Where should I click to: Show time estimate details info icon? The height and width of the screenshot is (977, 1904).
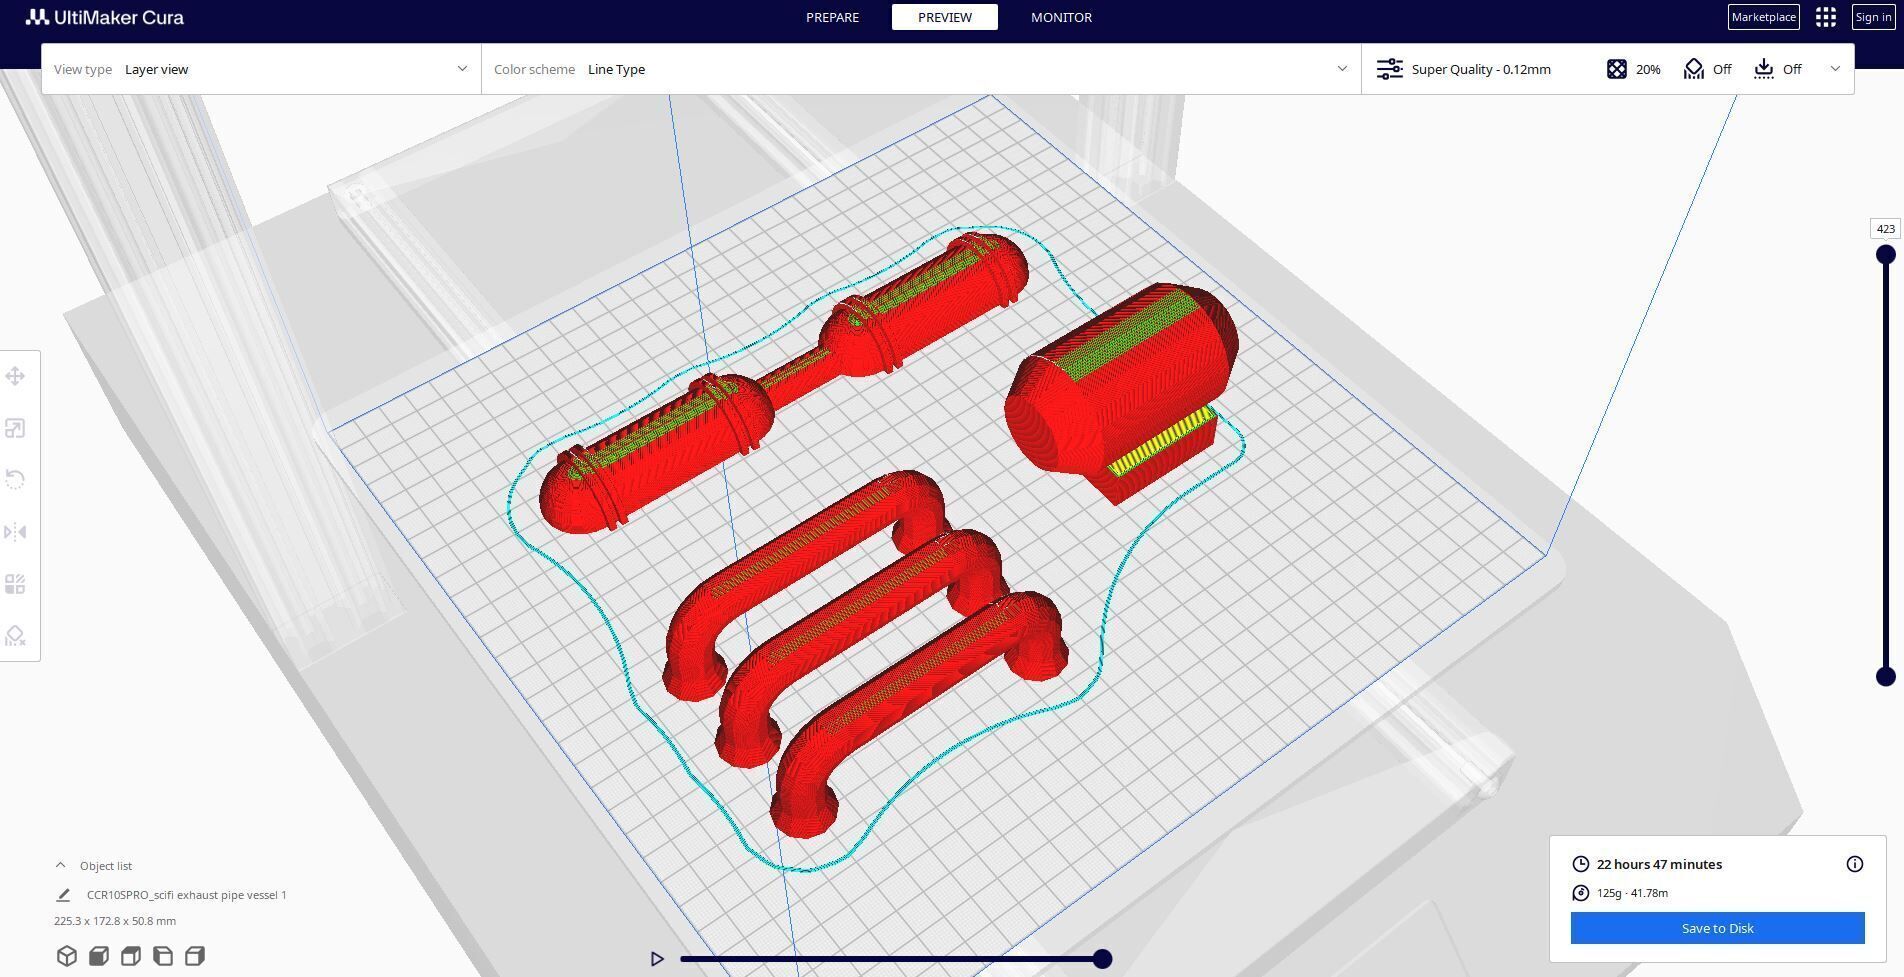(1855, 864)
